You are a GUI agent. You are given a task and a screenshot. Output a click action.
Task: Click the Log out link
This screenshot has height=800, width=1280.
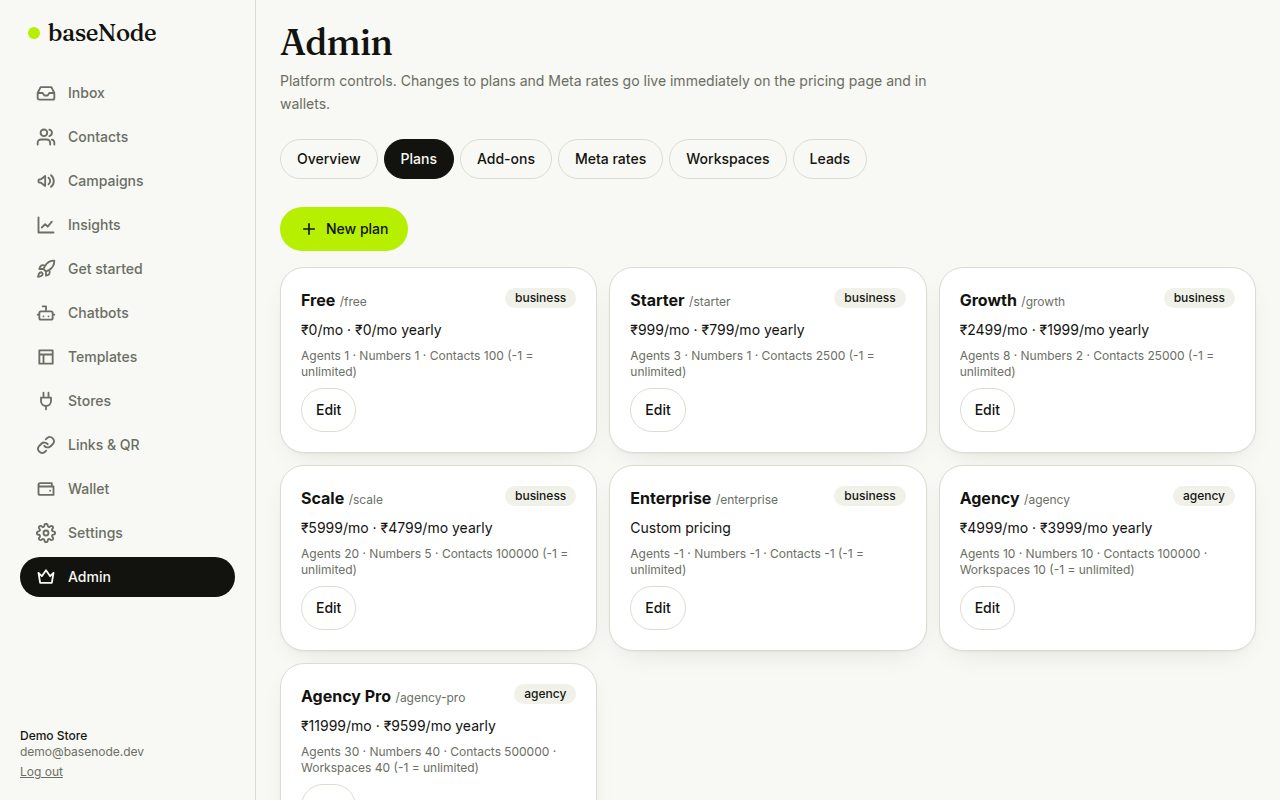pos(41,772)
